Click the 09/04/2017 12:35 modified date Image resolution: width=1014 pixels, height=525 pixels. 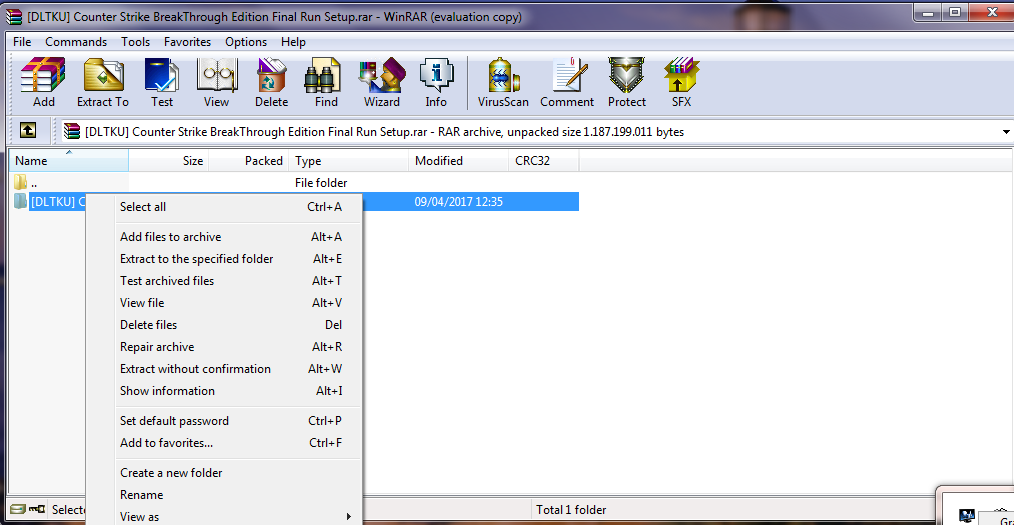point(458,202)
